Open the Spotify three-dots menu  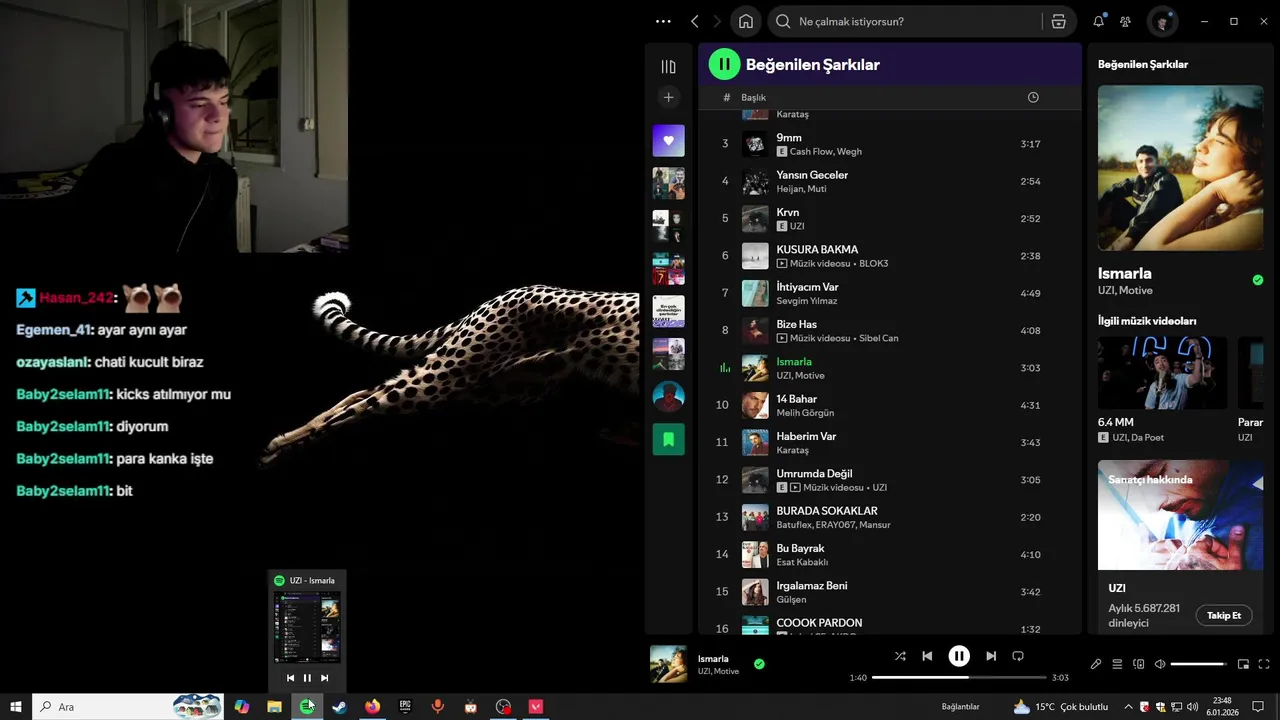pos(663,21)
